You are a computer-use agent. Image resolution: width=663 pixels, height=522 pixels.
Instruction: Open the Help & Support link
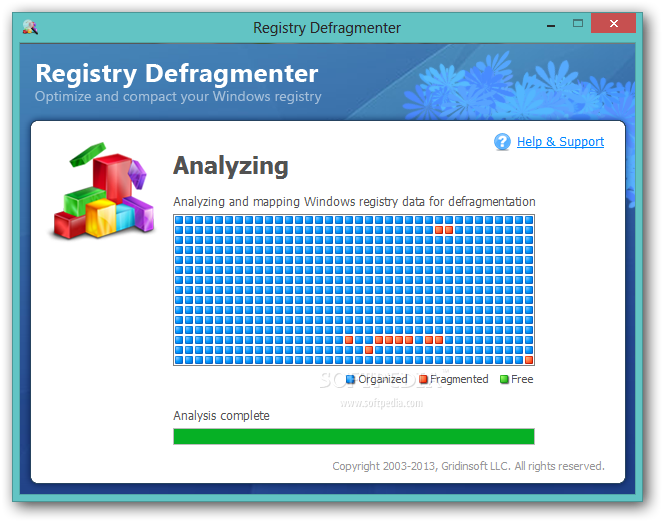click(560, 142)
